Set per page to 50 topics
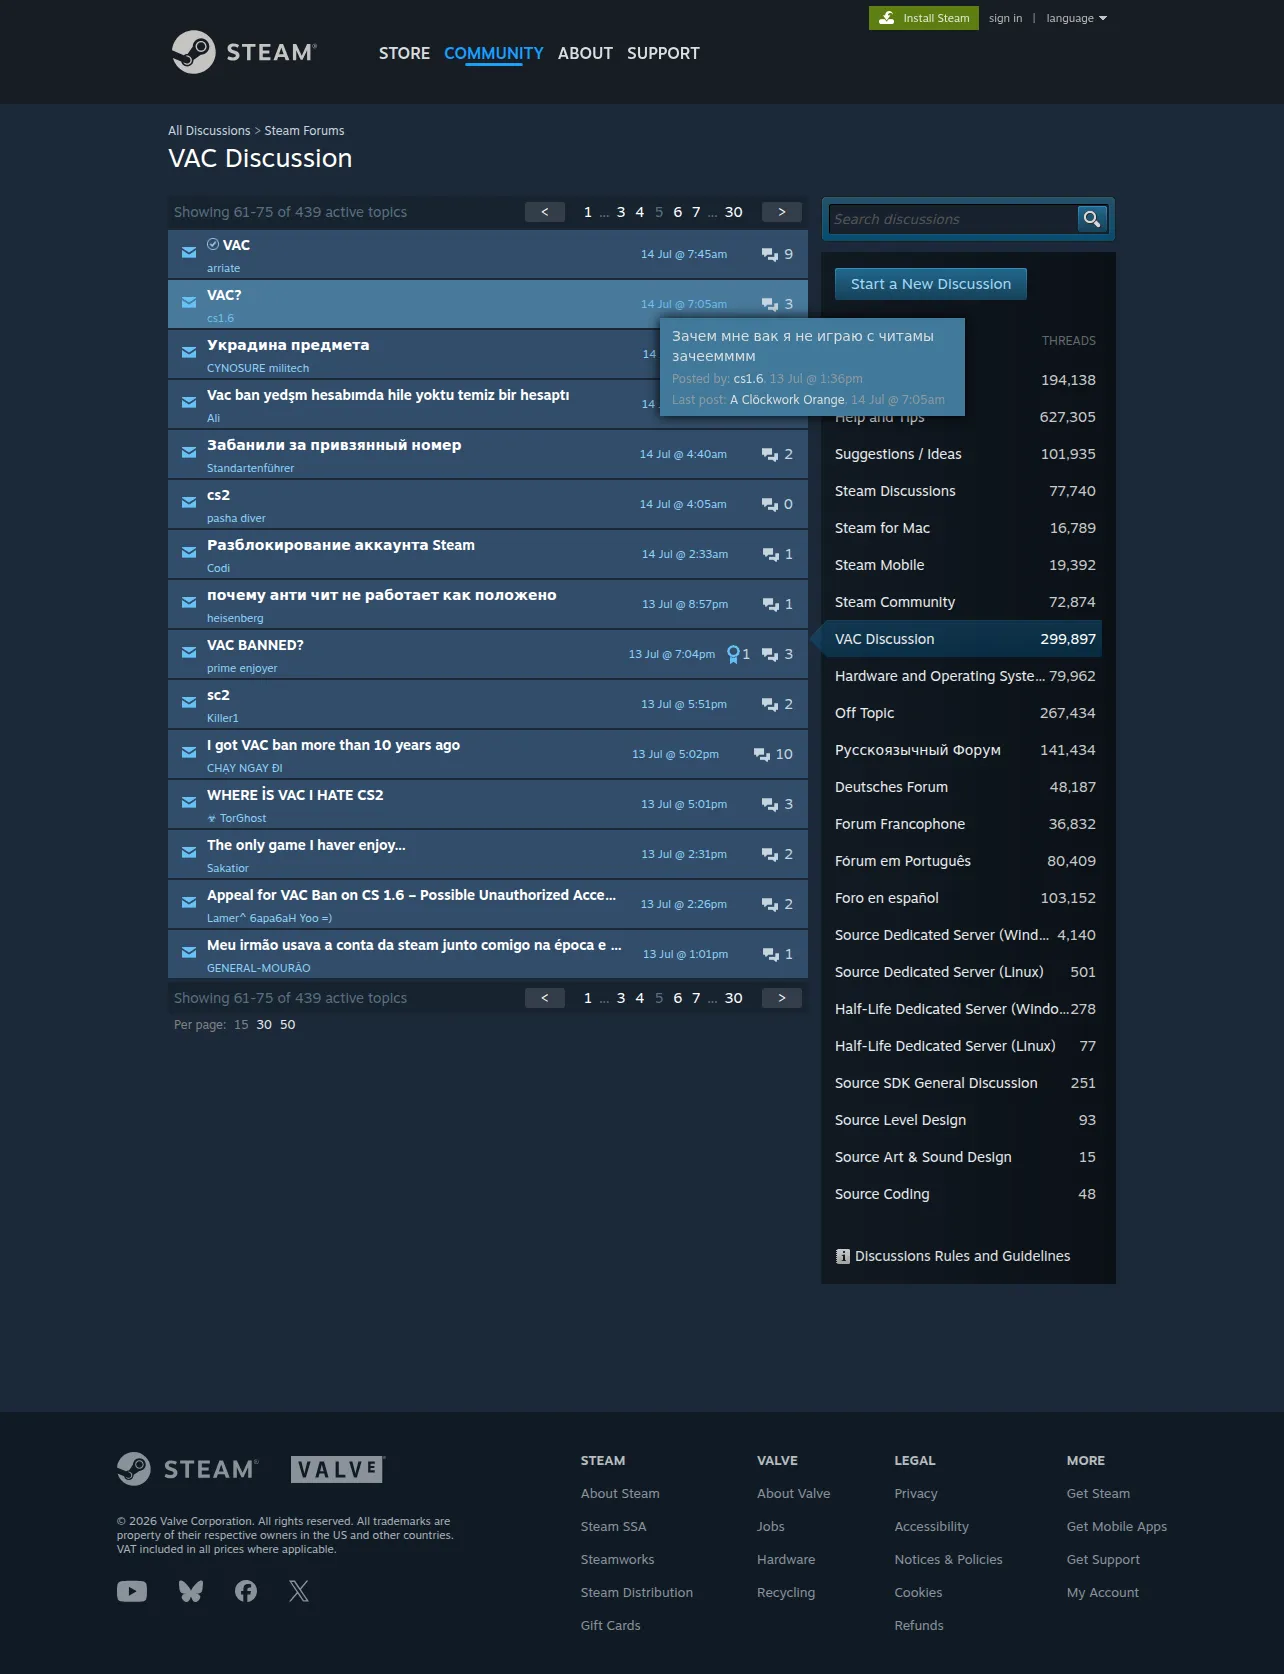 click(288, 1025)
